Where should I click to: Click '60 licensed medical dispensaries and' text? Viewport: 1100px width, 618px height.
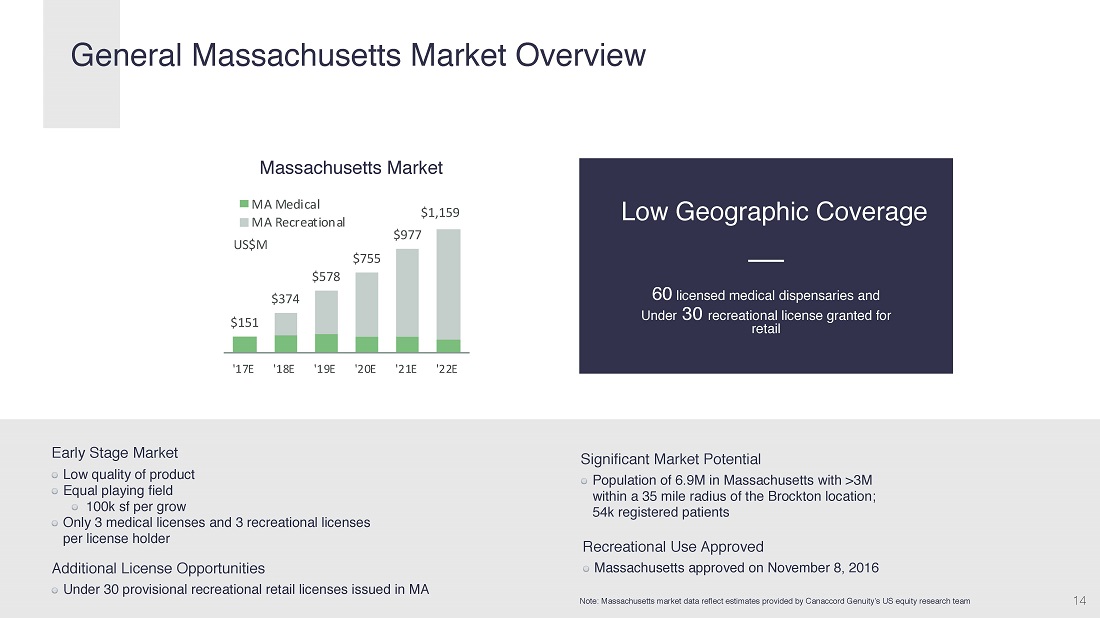[765, 295]
